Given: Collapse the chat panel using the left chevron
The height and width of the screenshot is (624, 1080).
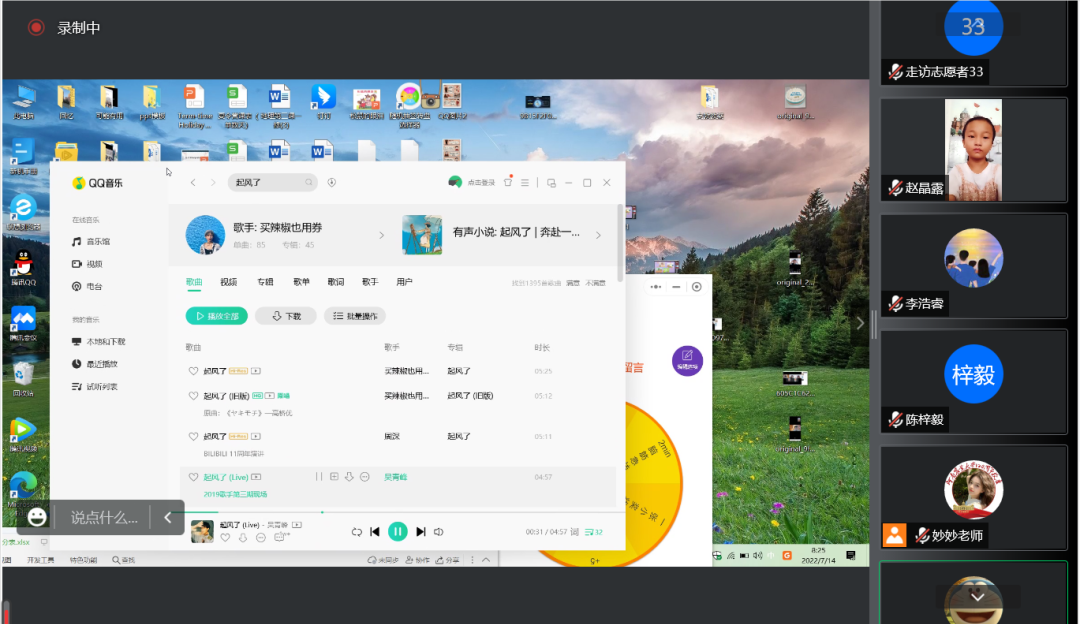Looking at the screenshot, I should (x=167, y=518).
